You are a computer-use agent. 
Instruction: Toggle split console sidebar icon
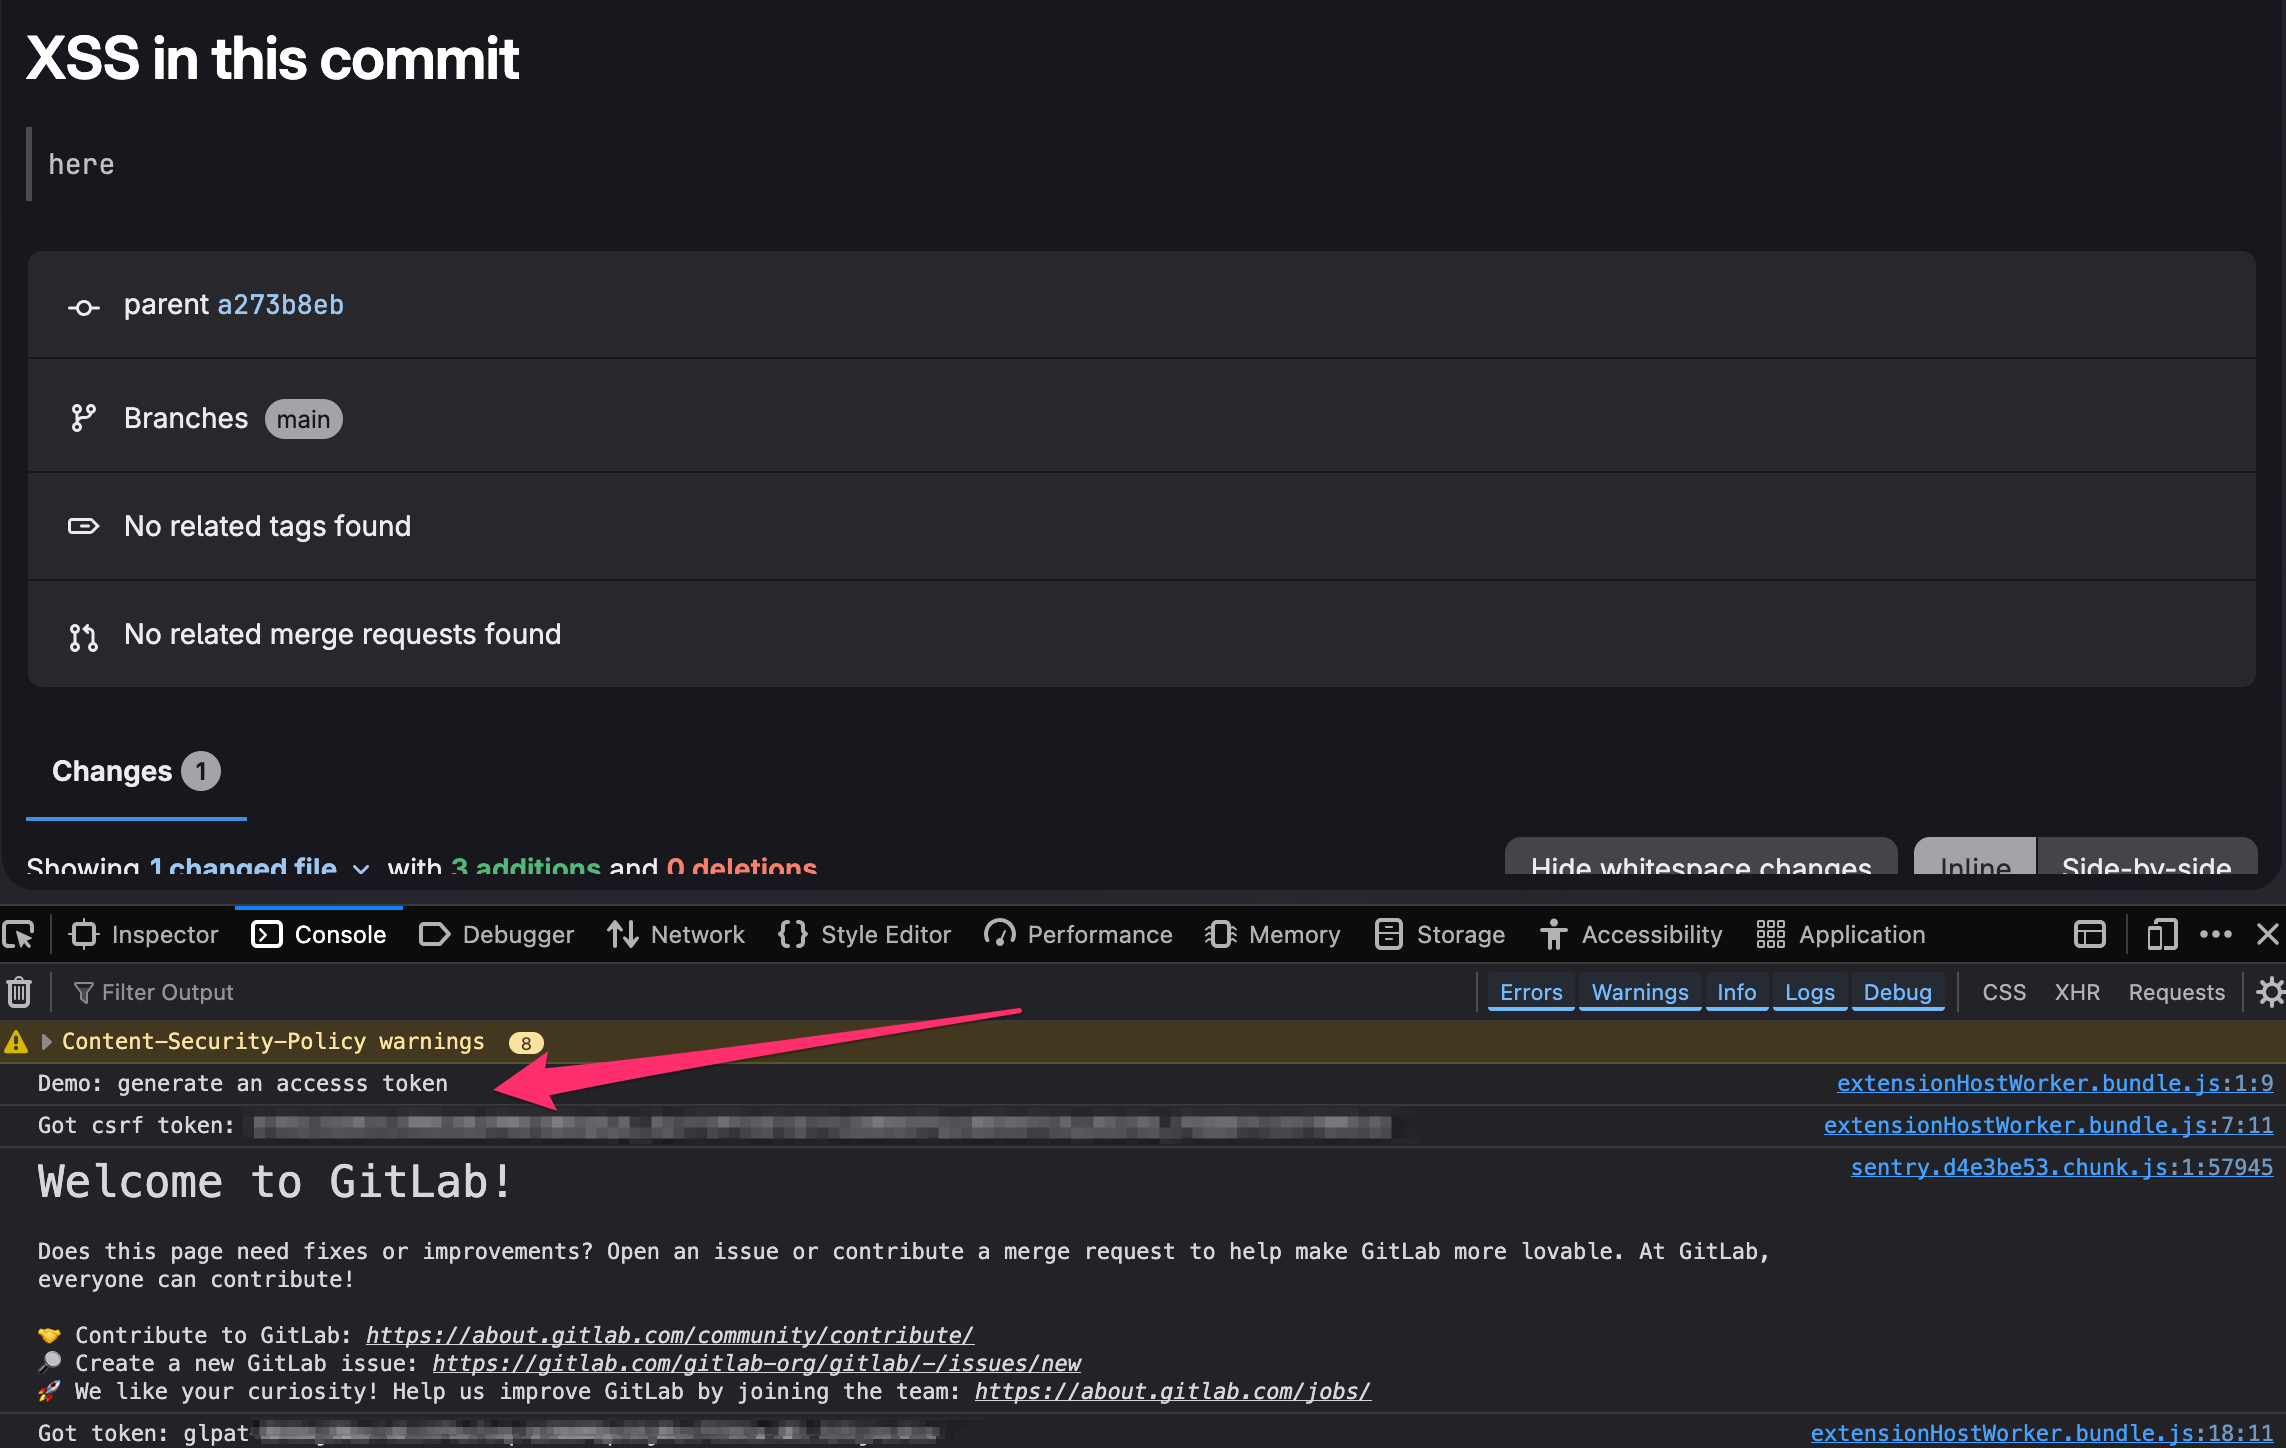click(x=2089, y=935)
